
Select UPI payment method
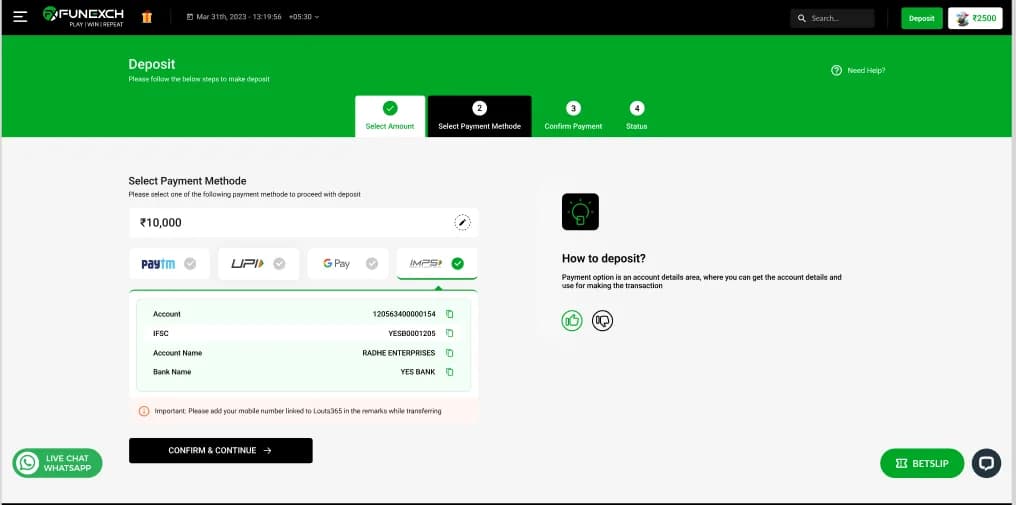[258, 264]
